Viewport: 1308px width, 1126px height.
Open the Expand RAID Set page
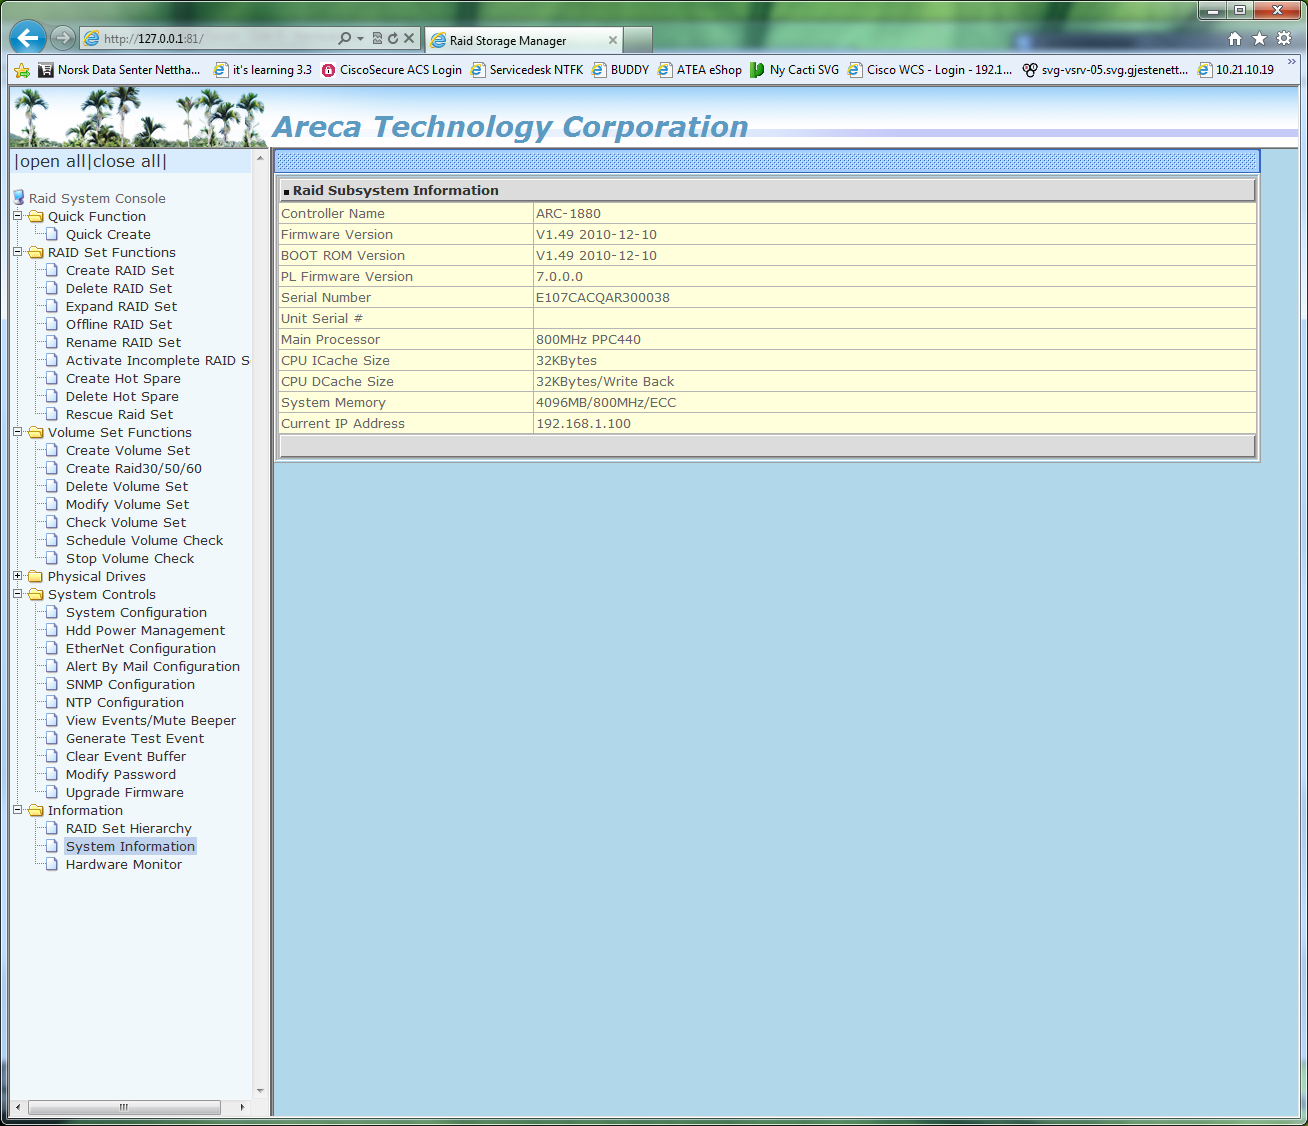pyautogui.click(x=121, y=306)
